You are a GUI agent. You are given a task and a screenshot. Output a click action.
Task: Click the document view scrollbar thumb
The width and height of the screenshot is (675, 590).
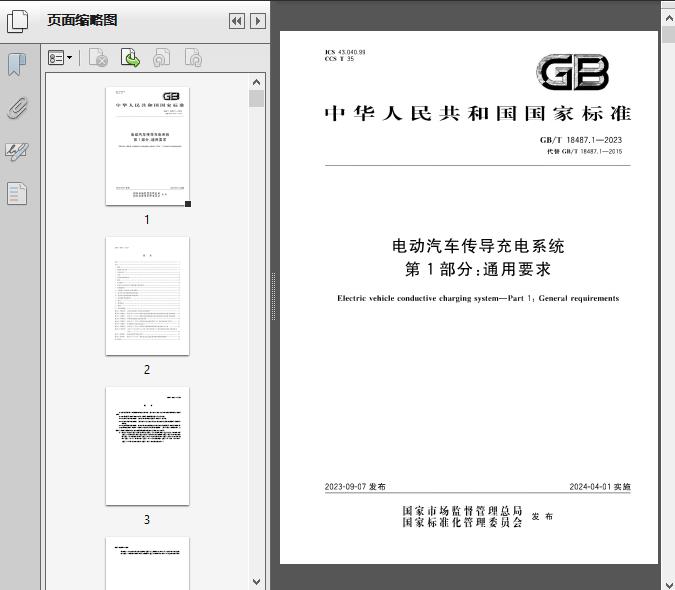coord(669,34)
